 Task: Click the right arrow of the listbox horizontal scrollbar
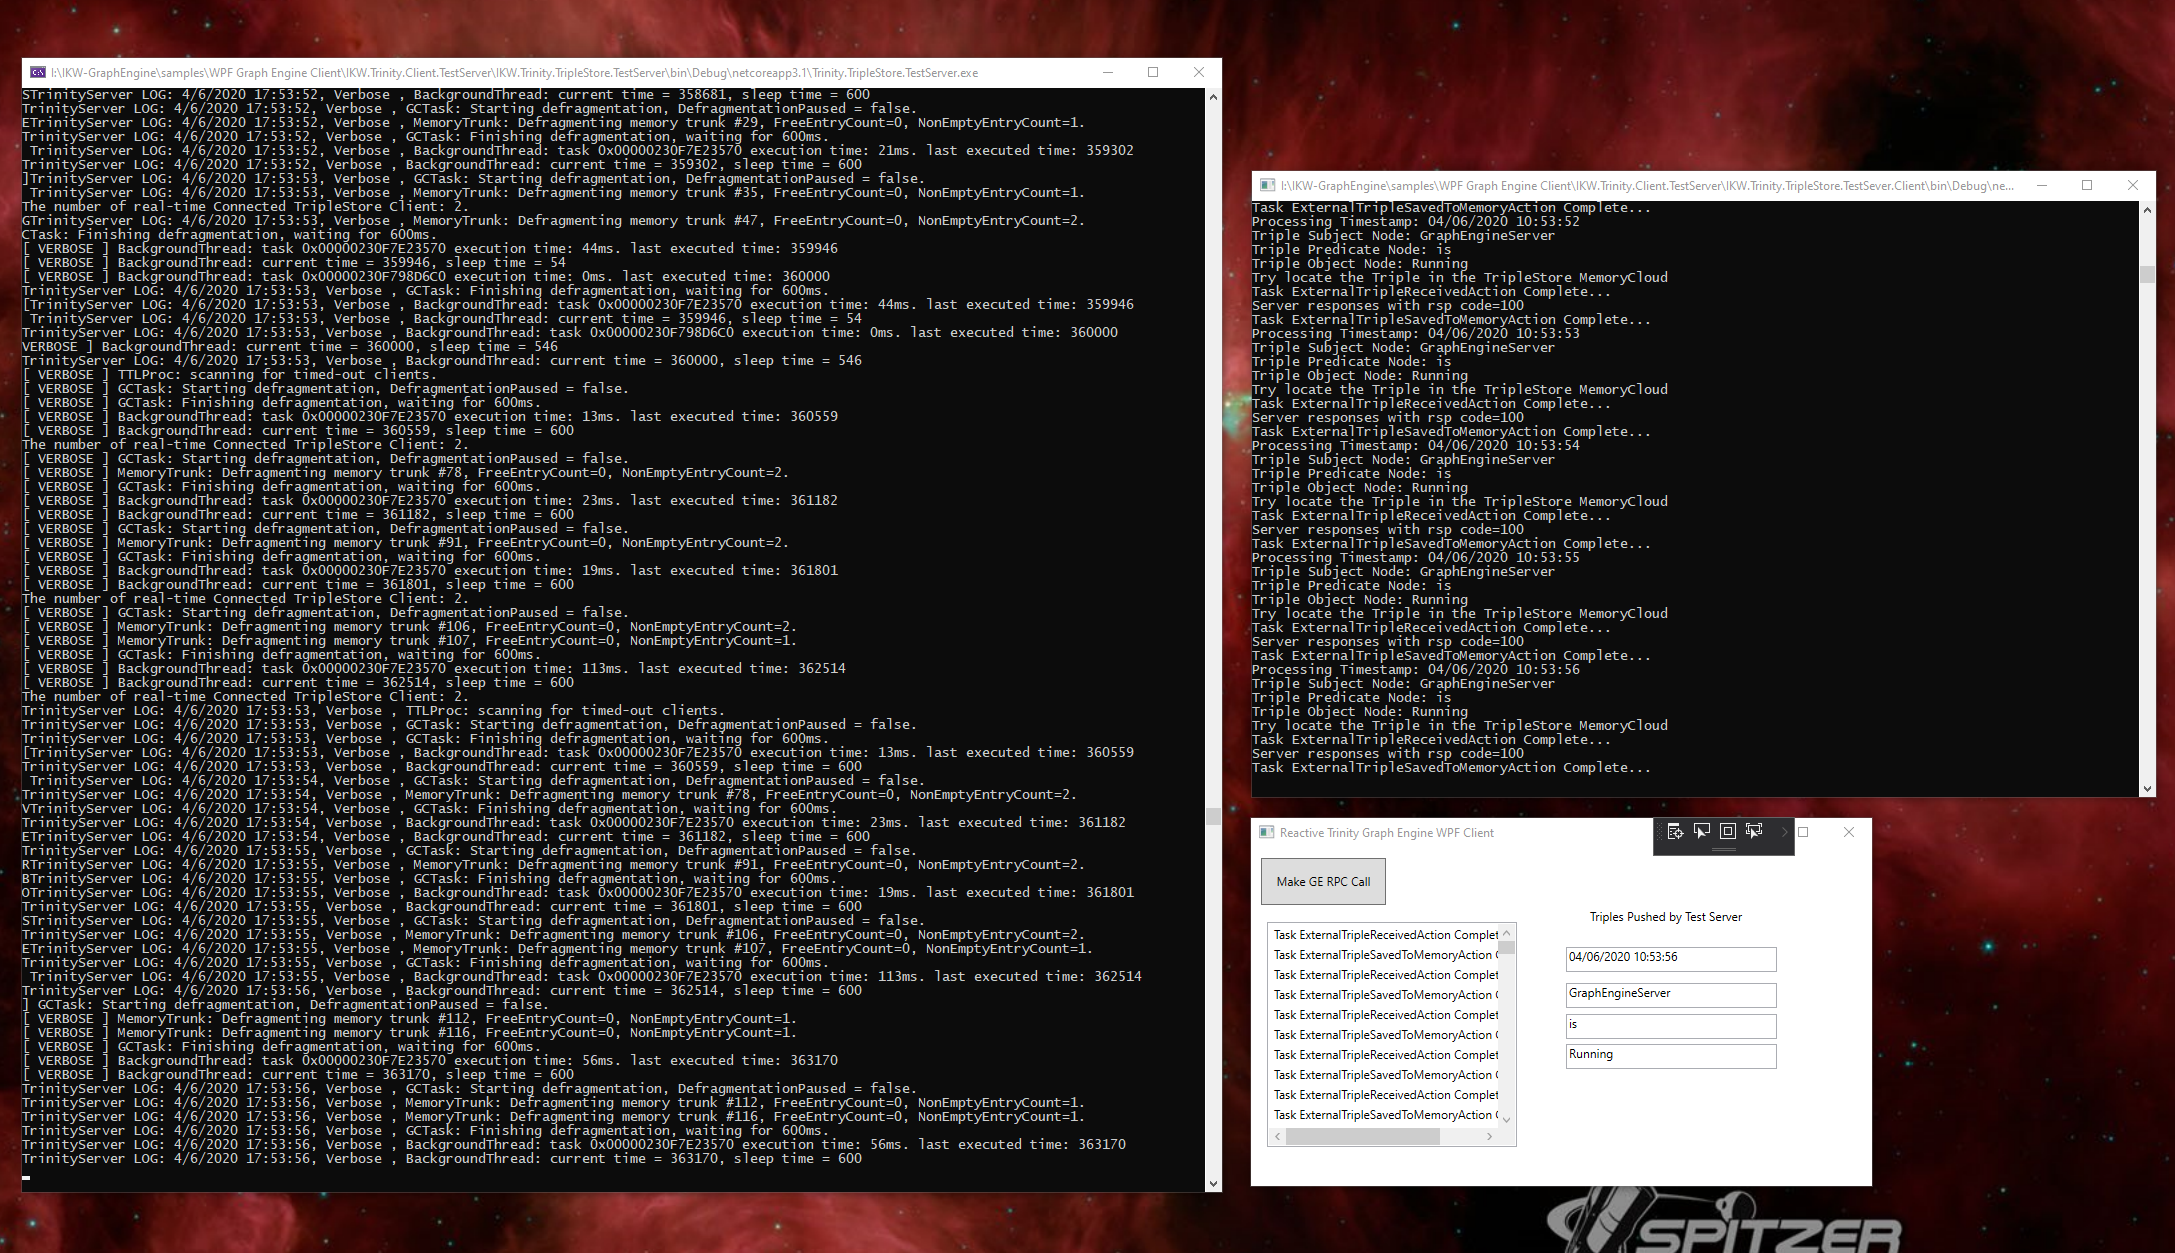pyautogui.click(x=1489, y=1137)
